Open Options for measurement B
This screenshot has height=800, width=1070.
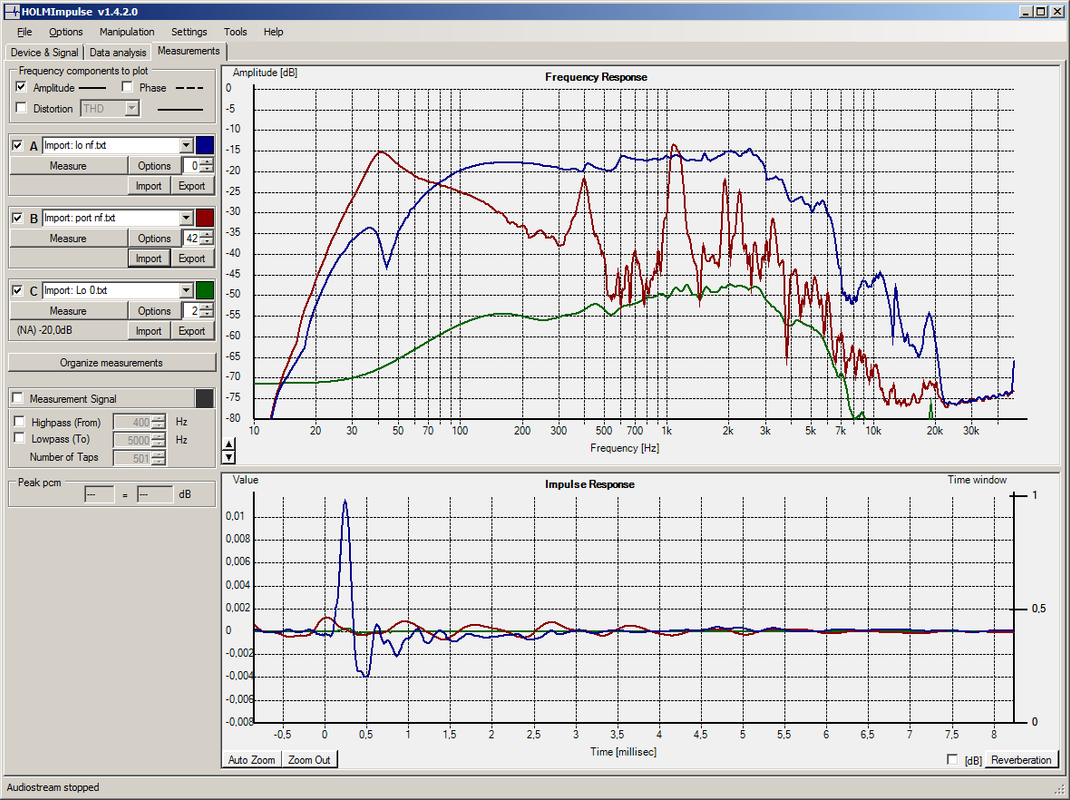coord(154,238)
